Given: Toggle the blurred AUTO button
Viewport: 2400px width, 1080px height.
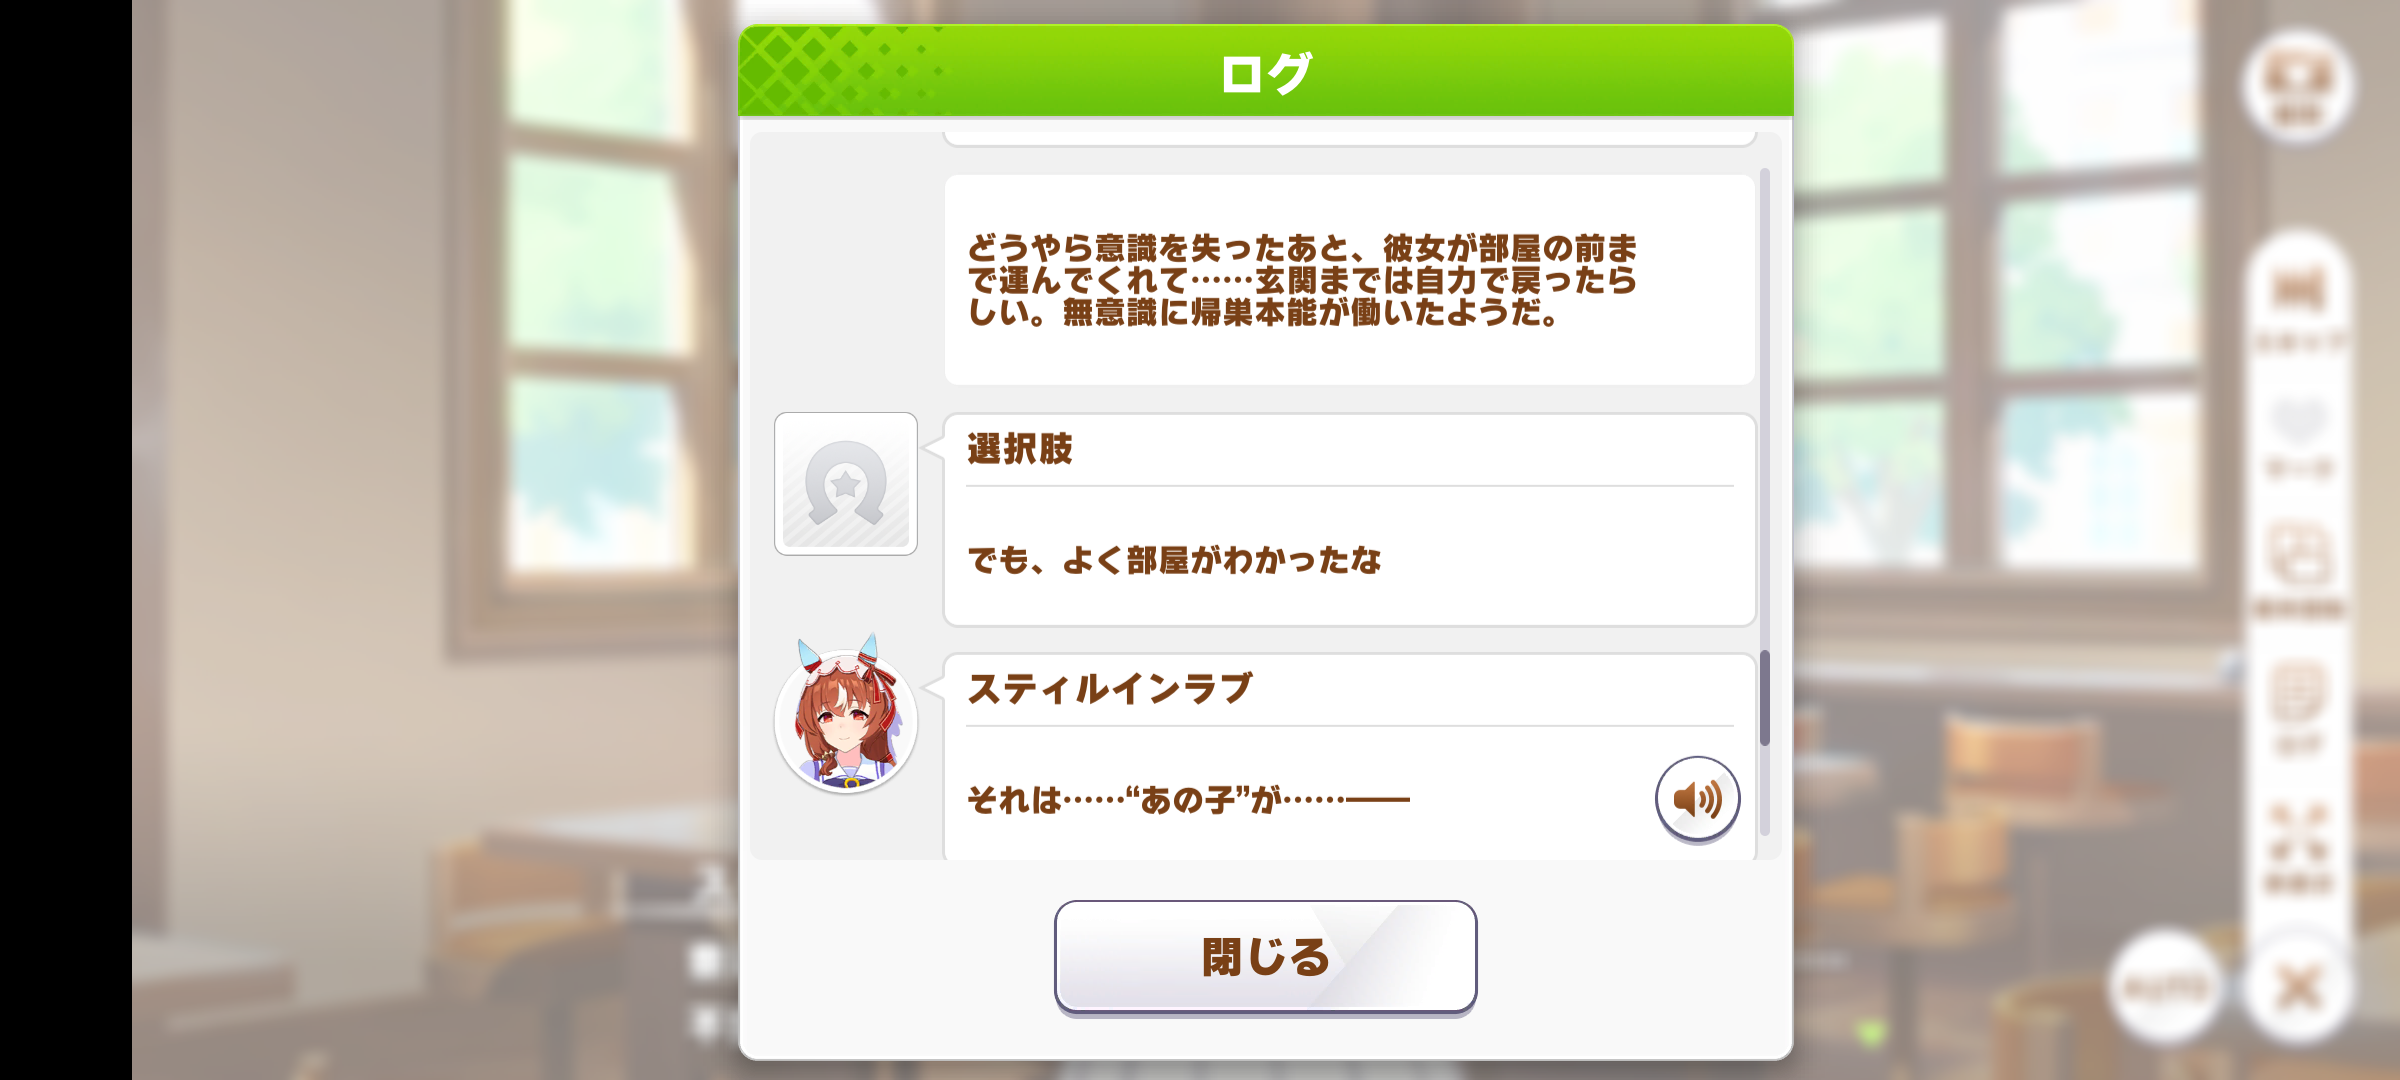Looking at the screenshot, I should click(2165, 988).
